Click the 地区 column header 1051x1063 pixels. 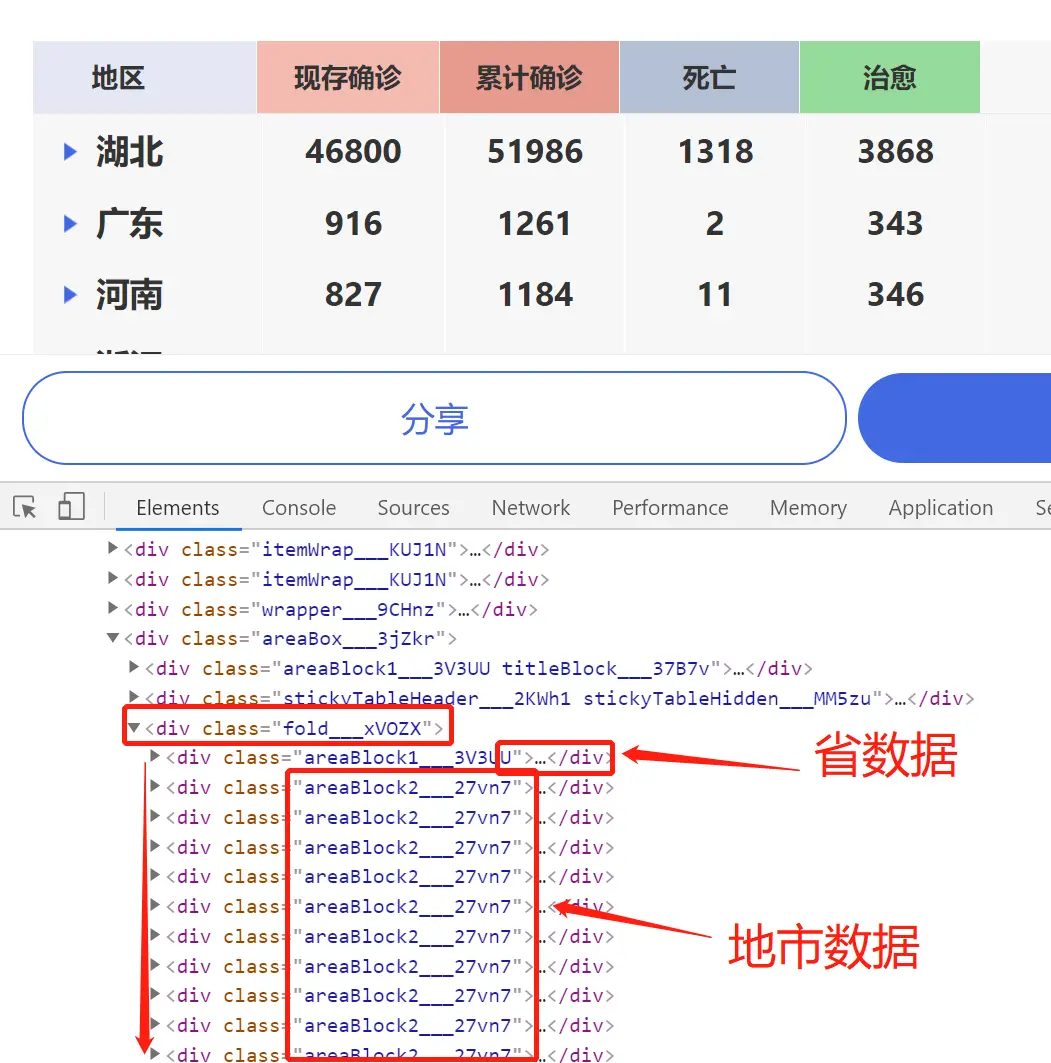144,77
